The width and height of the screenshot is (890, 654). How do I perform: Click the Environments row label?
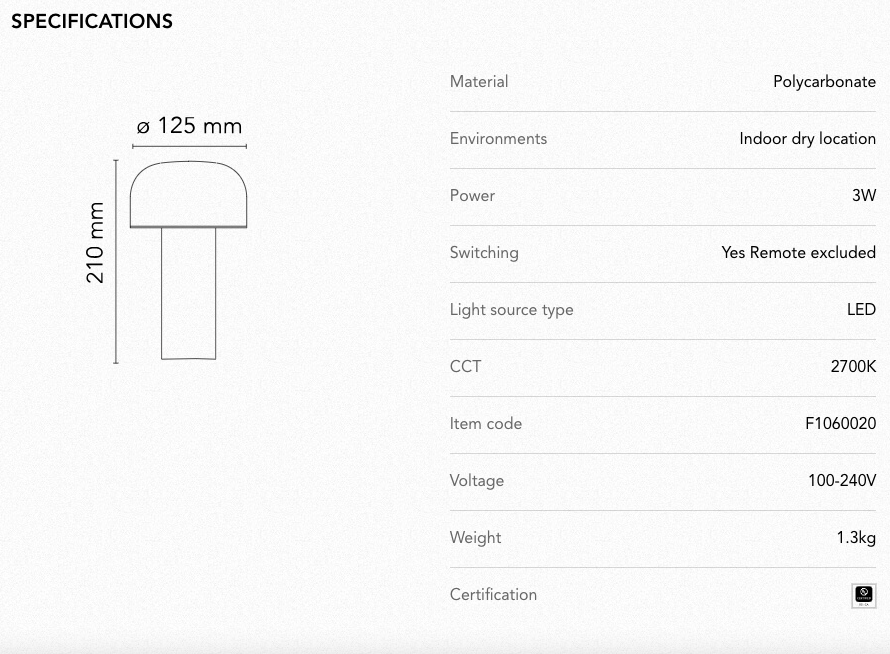click(498, 139)
